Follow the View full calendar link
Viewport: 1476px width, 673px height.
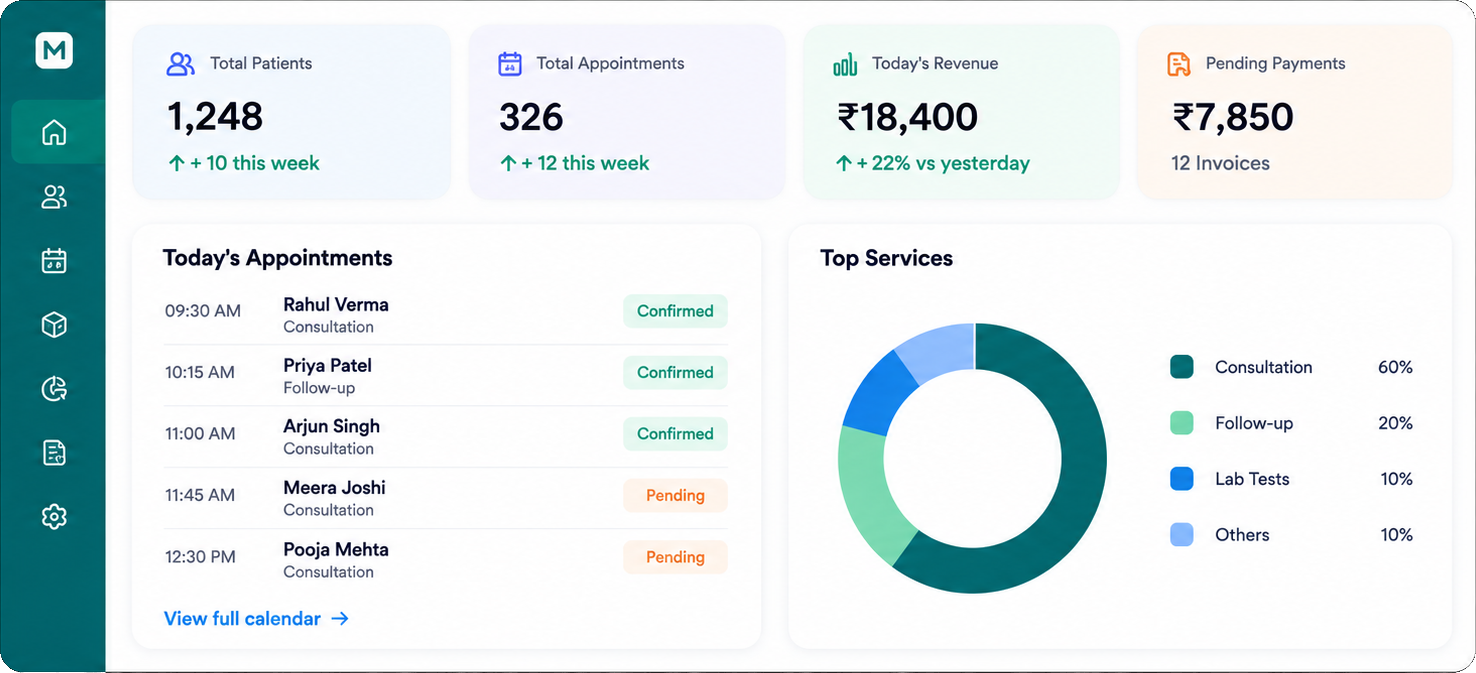point(256,619)
